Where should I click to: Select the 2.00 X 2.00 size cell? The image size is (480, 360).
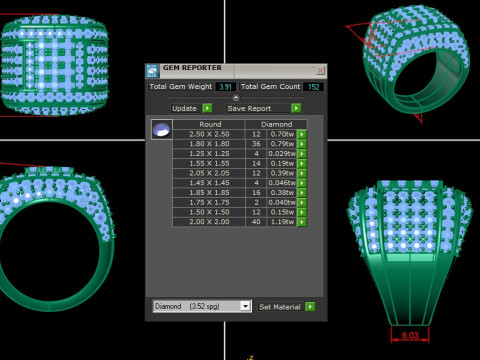[x=209, y=222]
